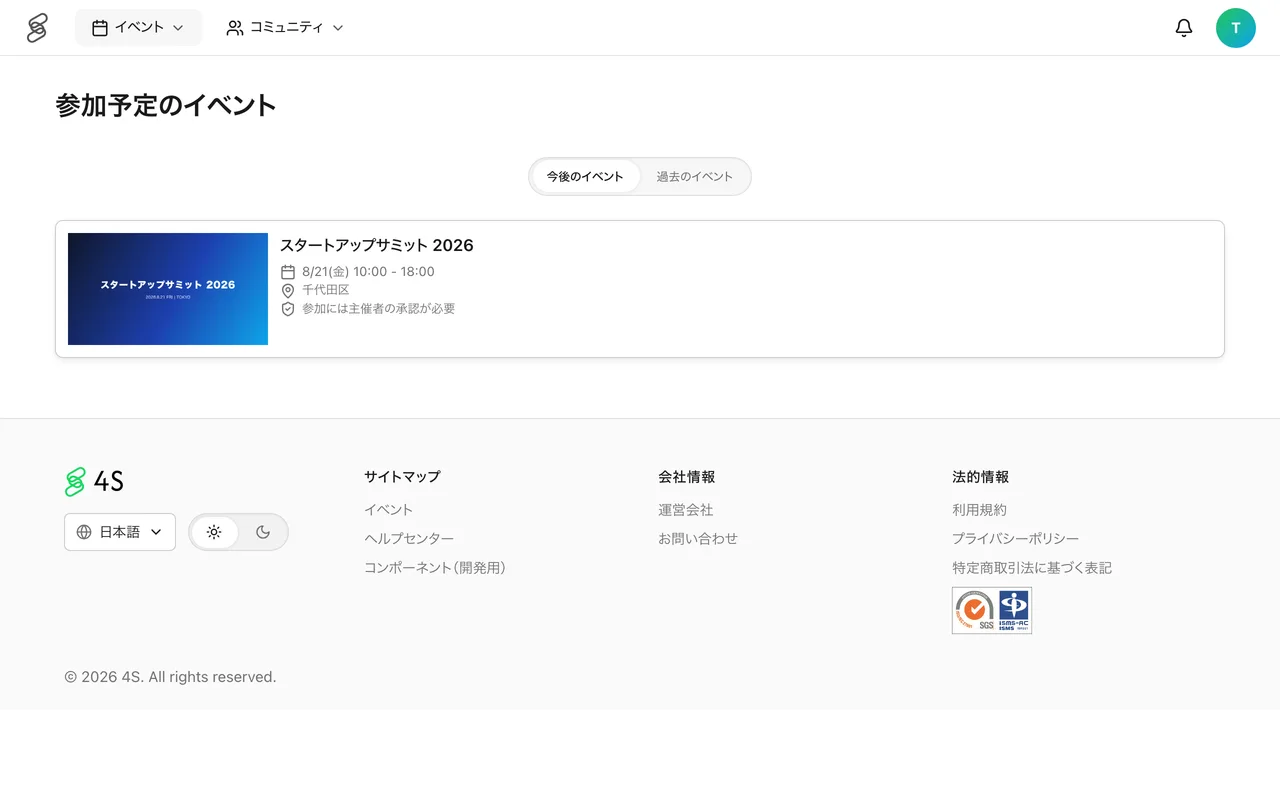Select the 過去のイベント tab

pos(695,177)
